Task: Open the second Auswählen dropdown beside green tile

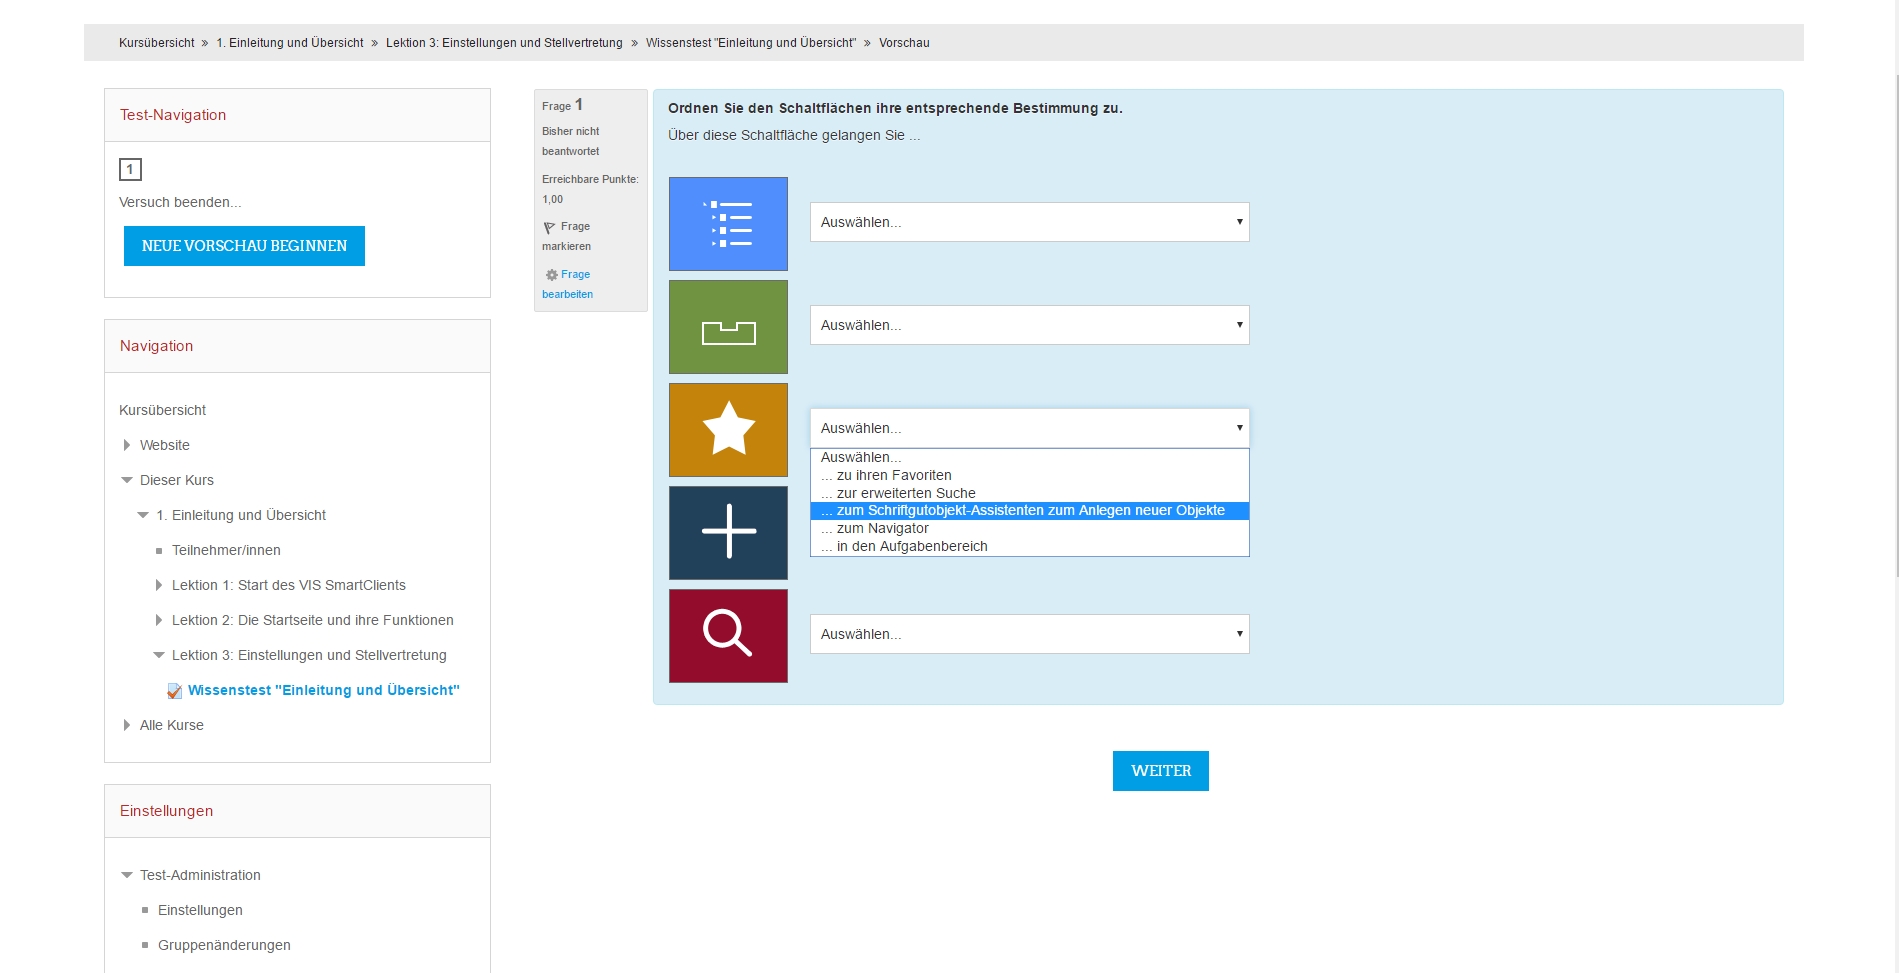Action: (1029, 325)
